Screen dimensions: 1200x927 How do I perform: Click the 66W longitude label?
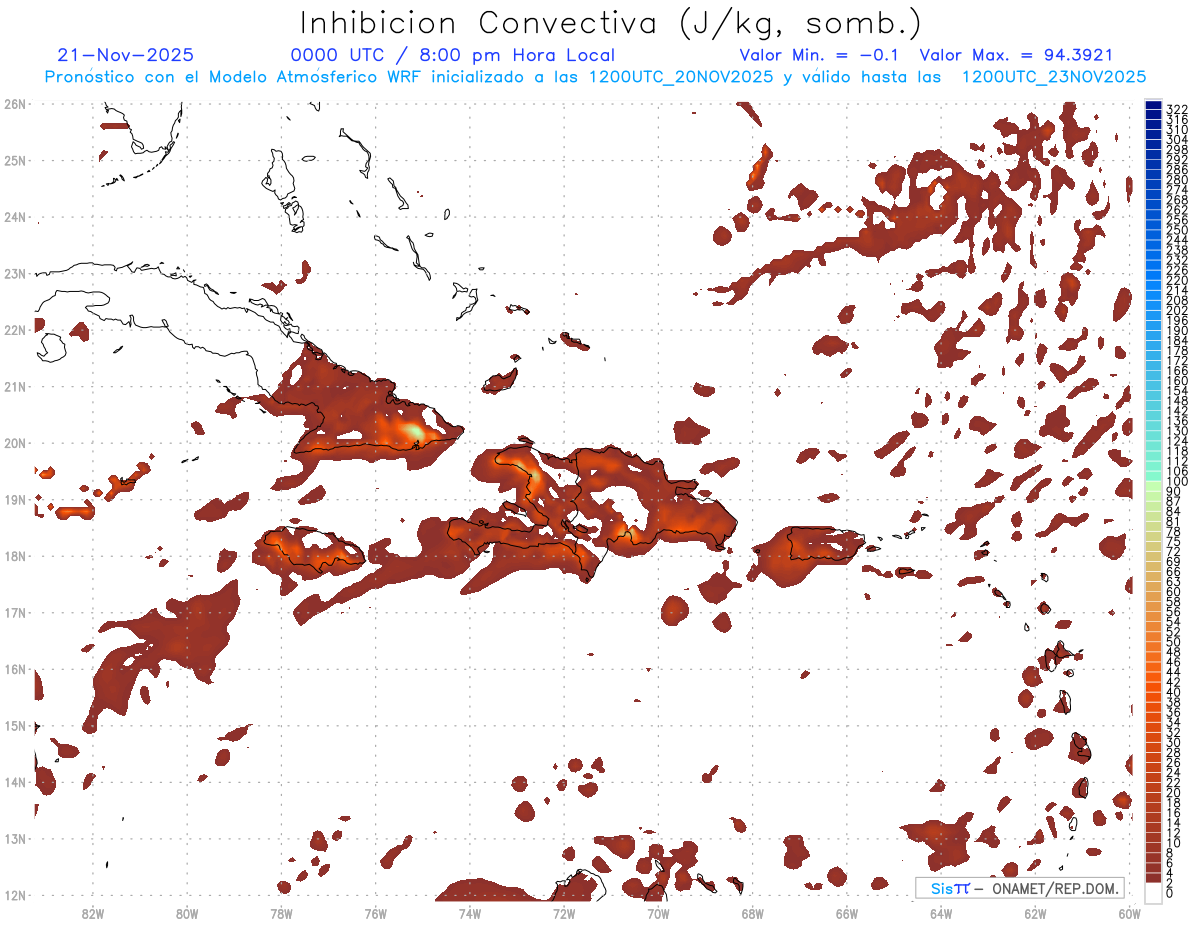(847, 912)
